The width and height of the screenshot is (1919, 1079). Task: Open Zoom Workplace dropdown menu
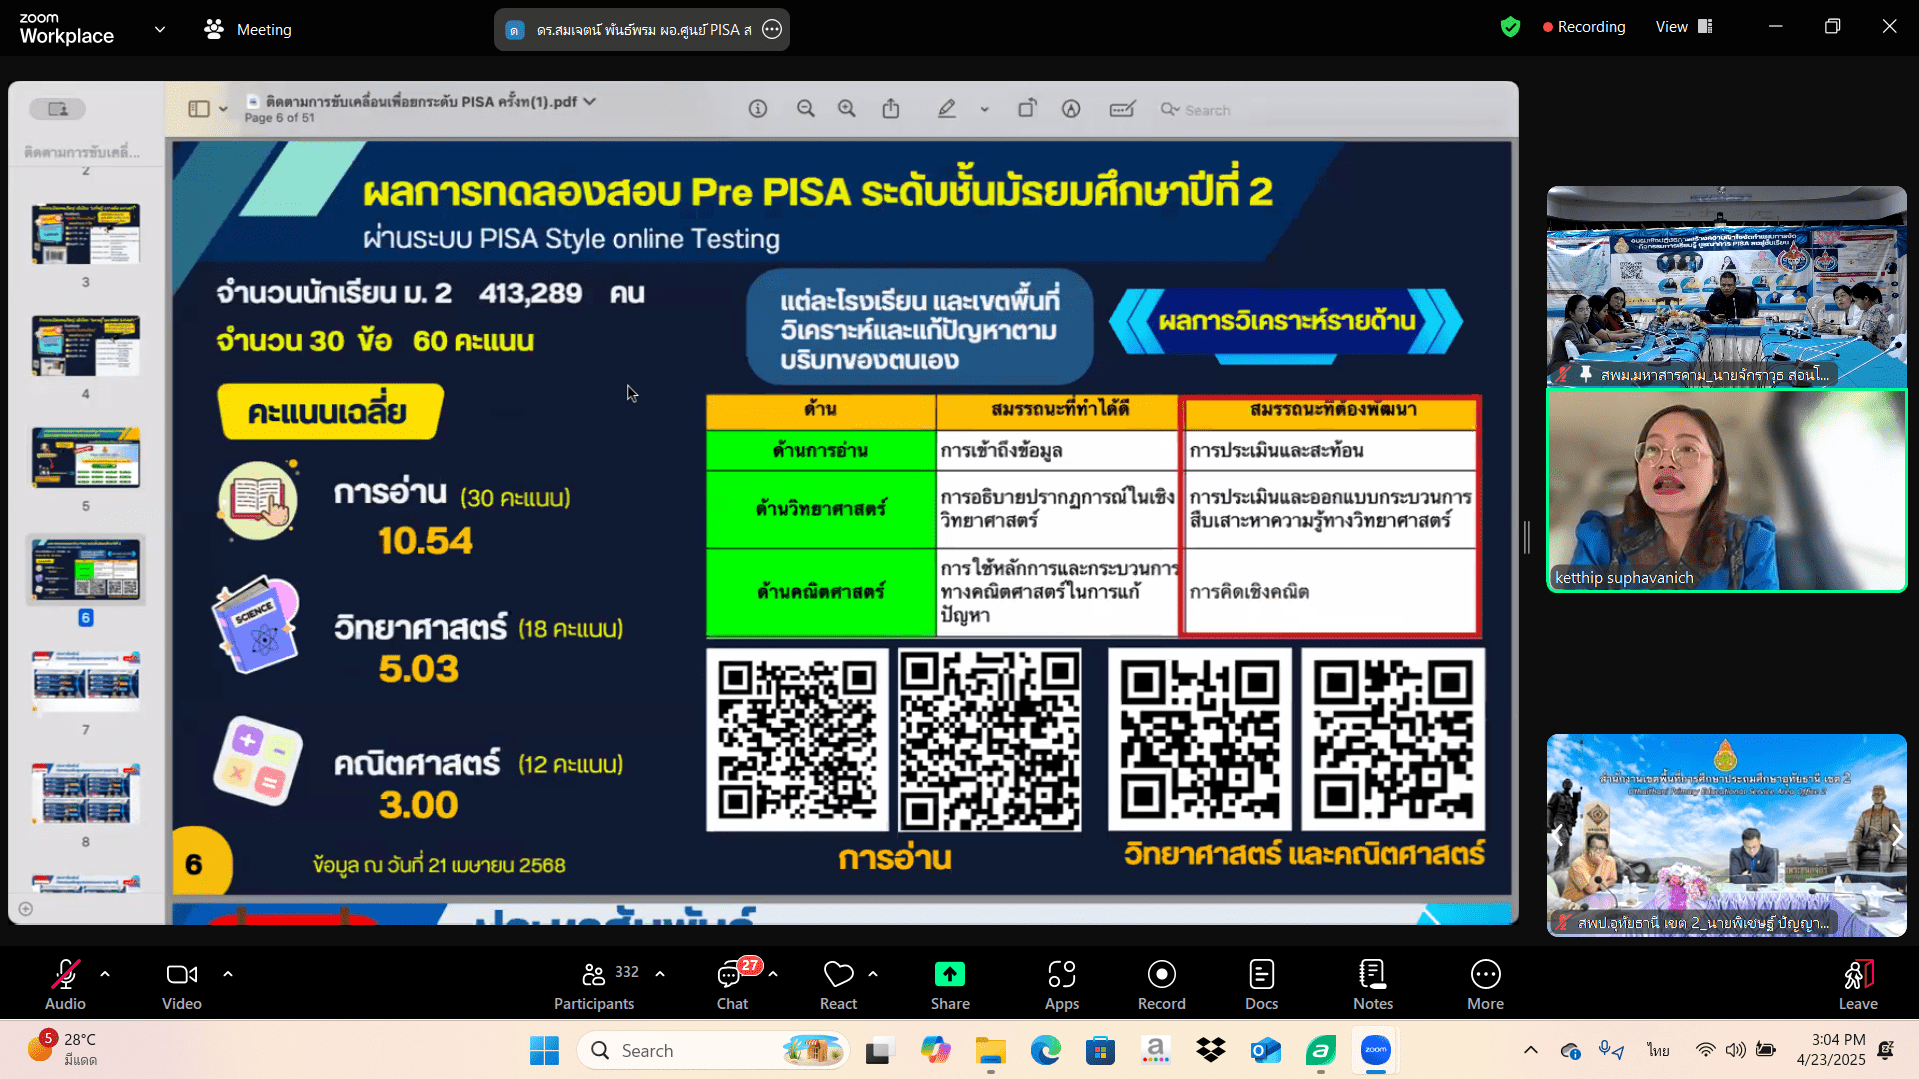(x=160, y=29)
